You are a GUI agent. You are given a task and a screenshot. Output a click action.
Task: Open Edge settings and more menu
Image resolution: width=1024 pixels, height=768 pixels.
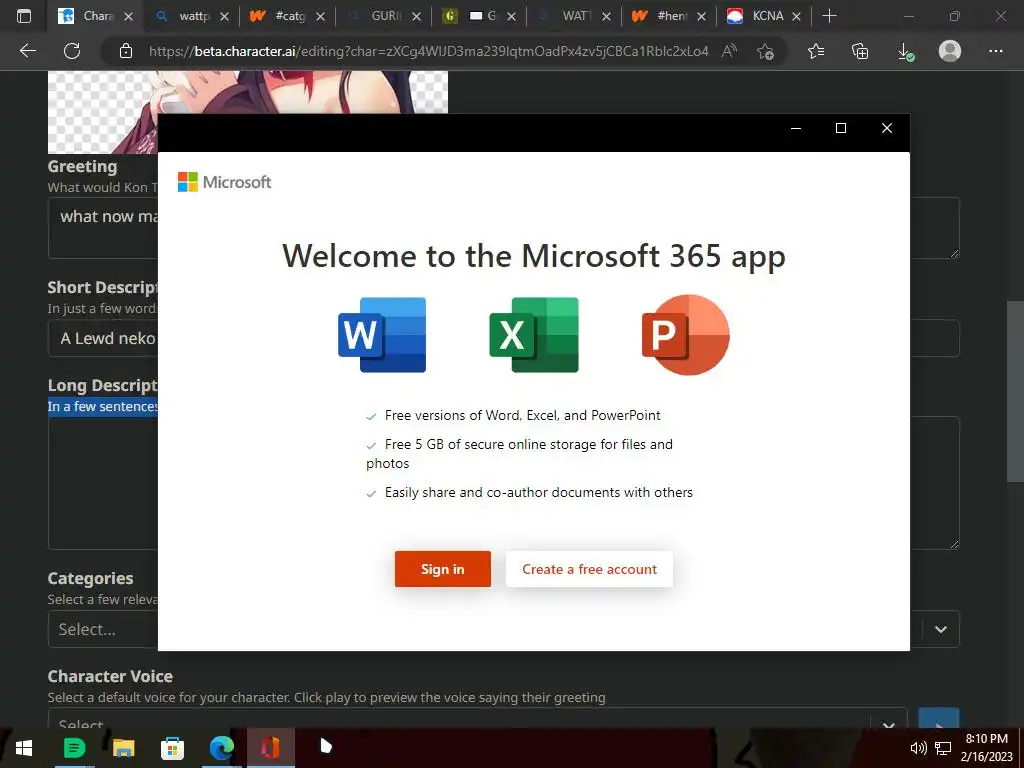(995, 51)
